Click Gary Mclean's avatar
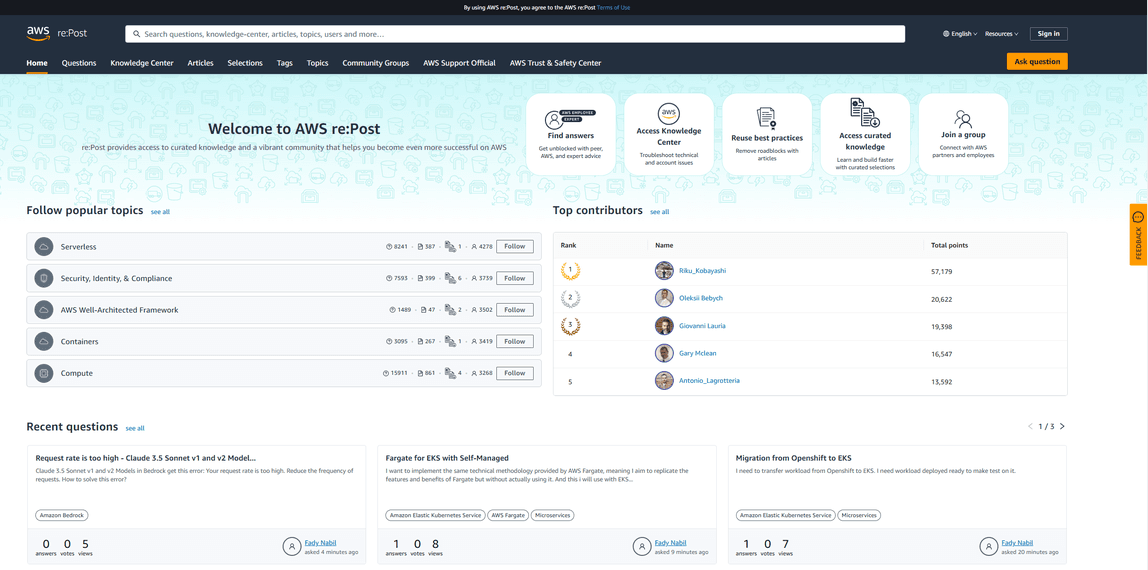The width and height of the screenshot is (1148, 570). click(664, 353)
